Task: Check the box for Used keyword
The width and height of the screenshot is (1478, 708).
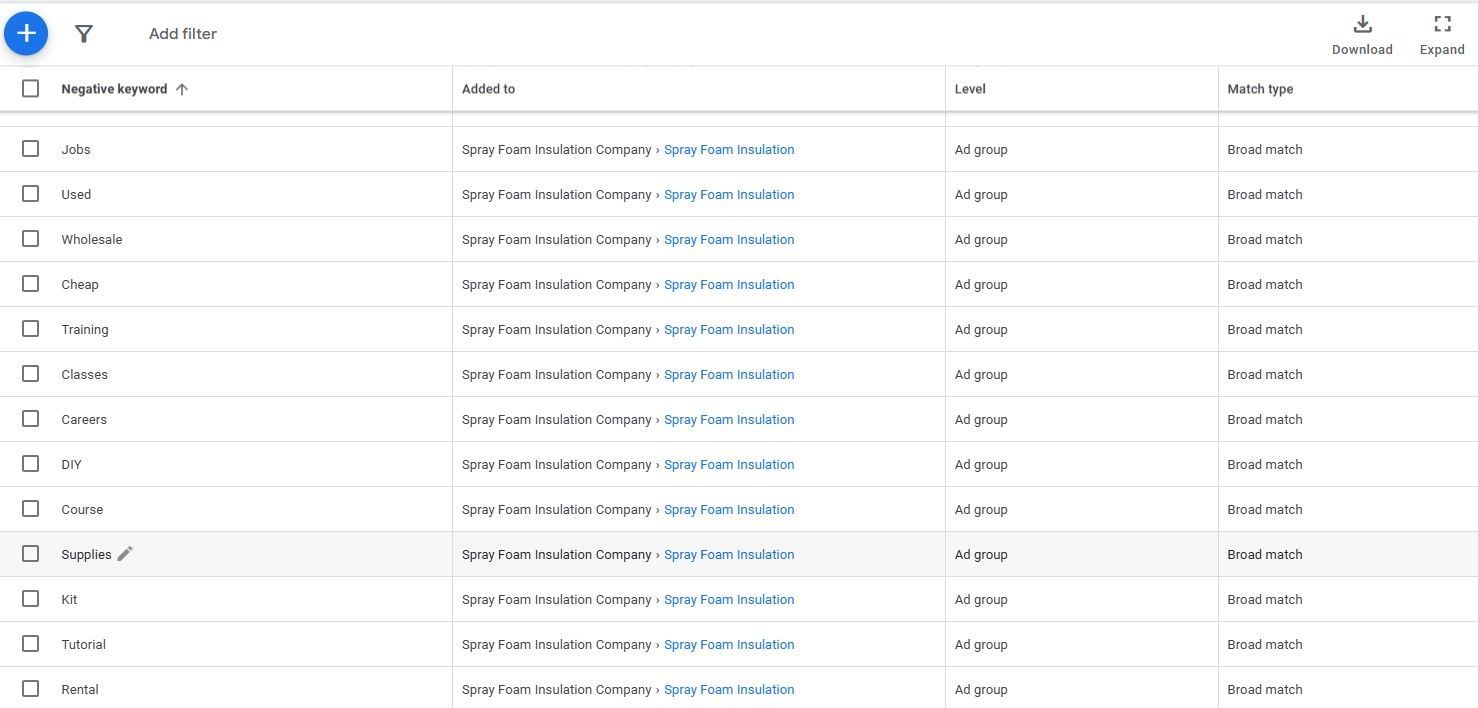Action: coord(31,193)
